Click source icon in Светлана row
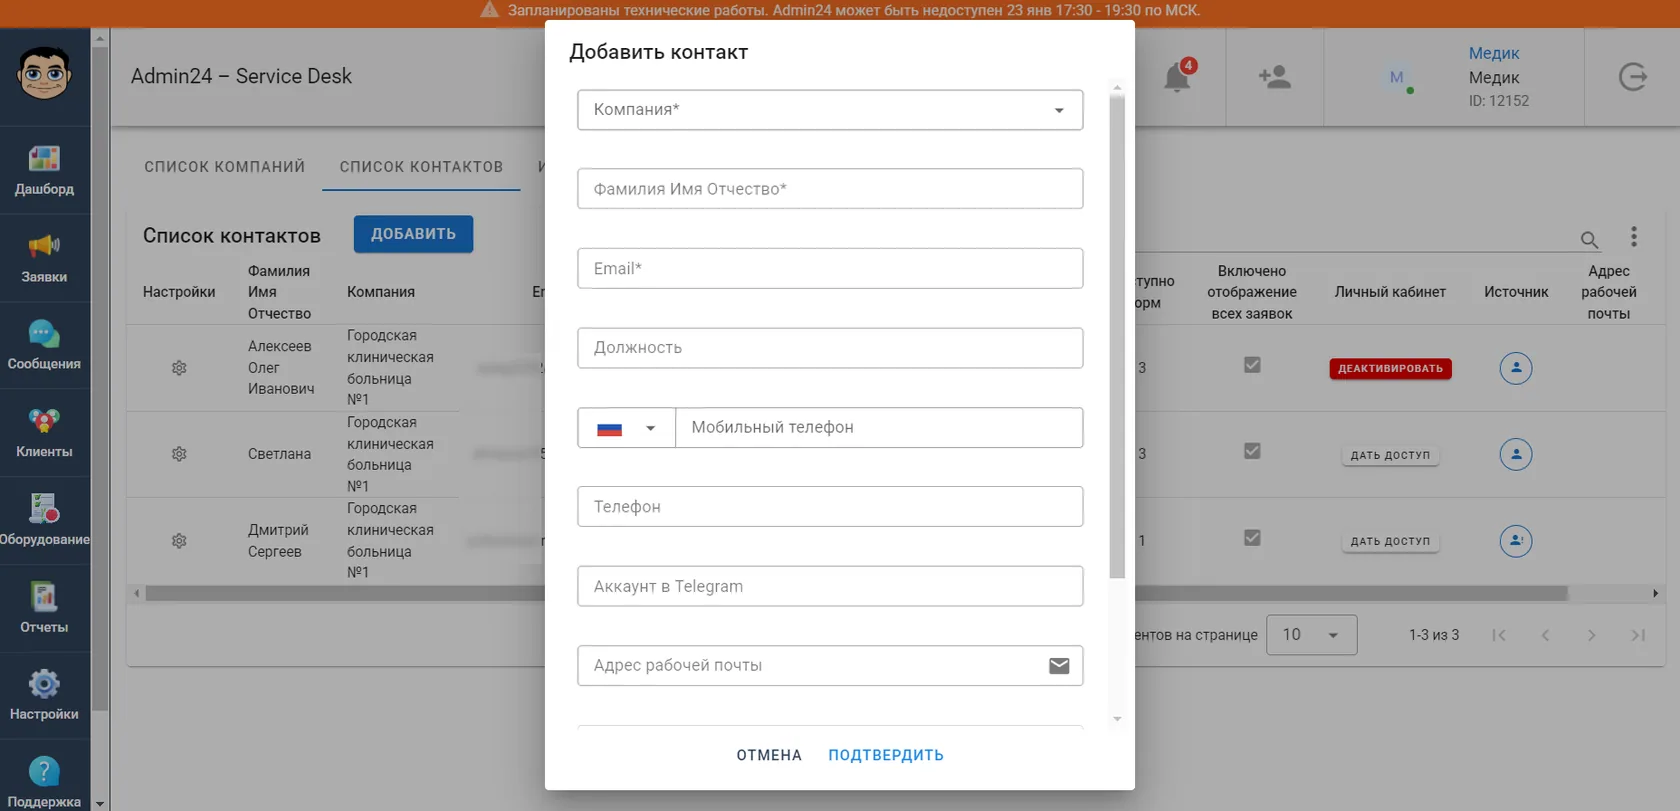The image size is (1680, 811). pos(1516,454)
